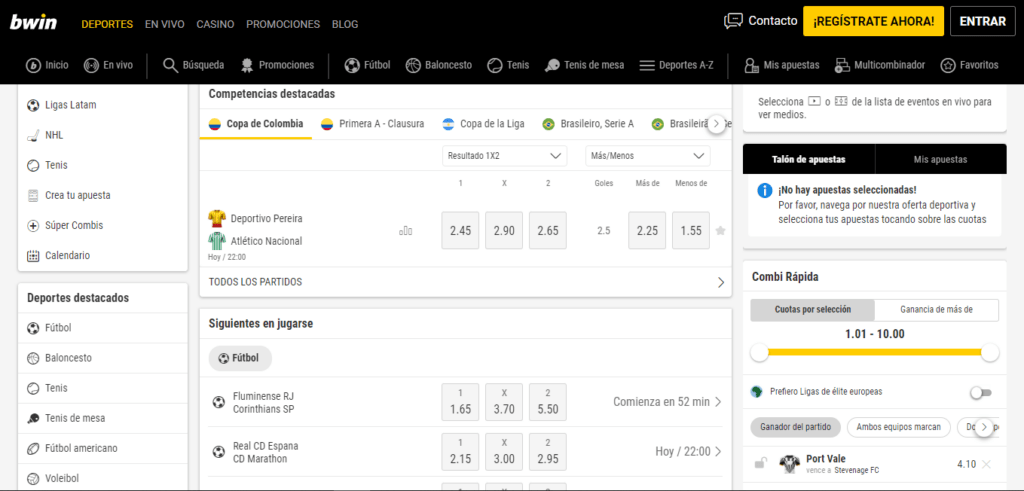The height and width of the screenshot is (491, 1024).
Task: Open Fluminense RJ match via Comienza en 52 min
Action: point(667,402)
